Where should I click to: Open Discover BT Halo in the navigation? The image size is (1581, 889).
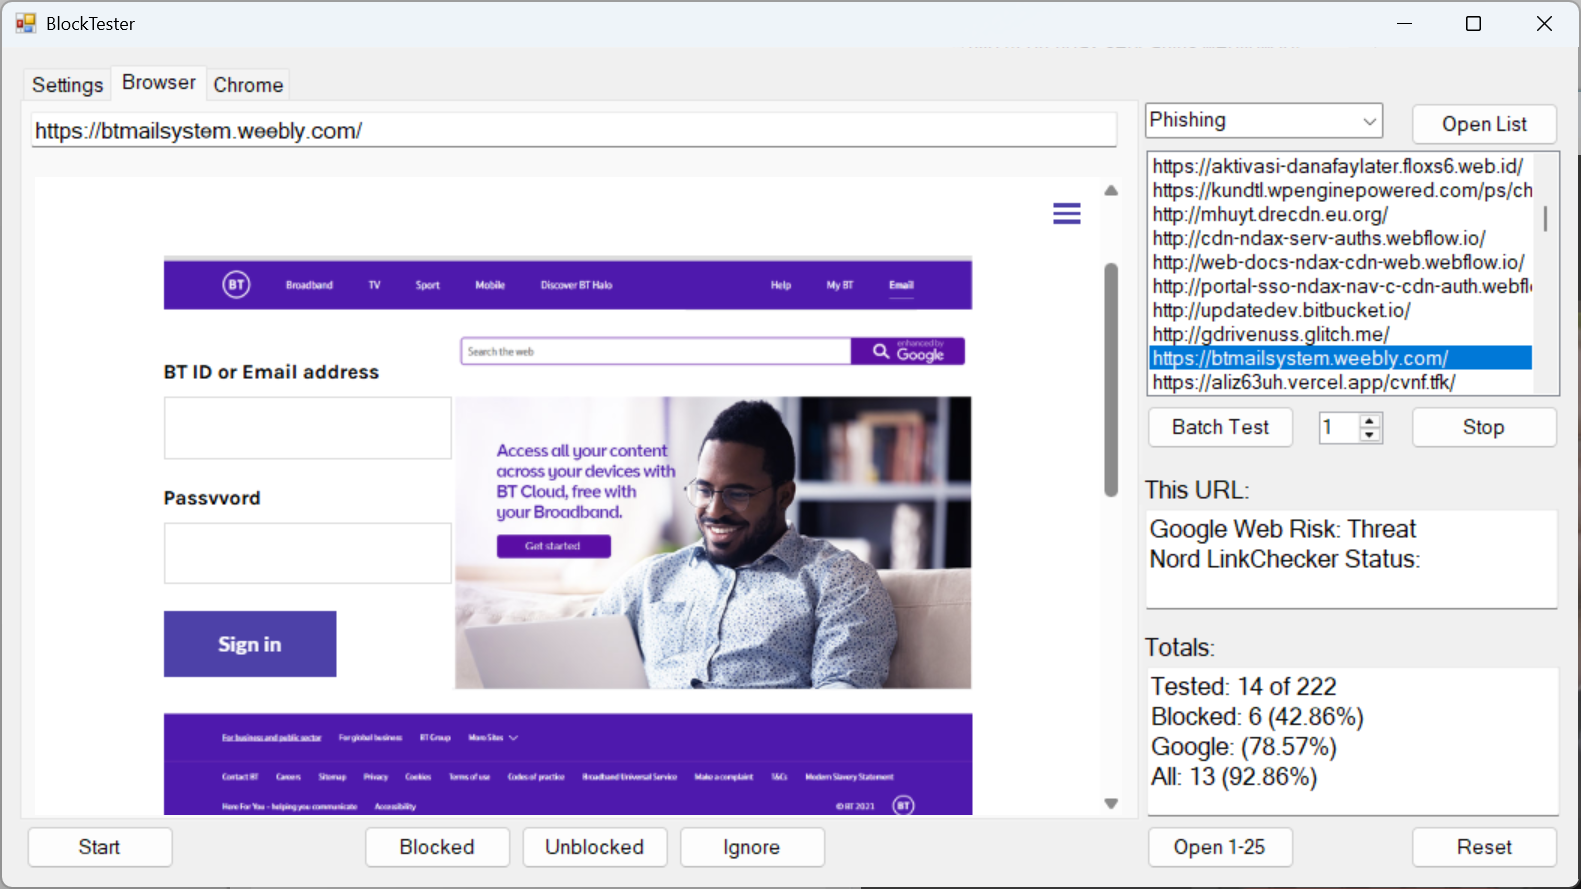576,285
